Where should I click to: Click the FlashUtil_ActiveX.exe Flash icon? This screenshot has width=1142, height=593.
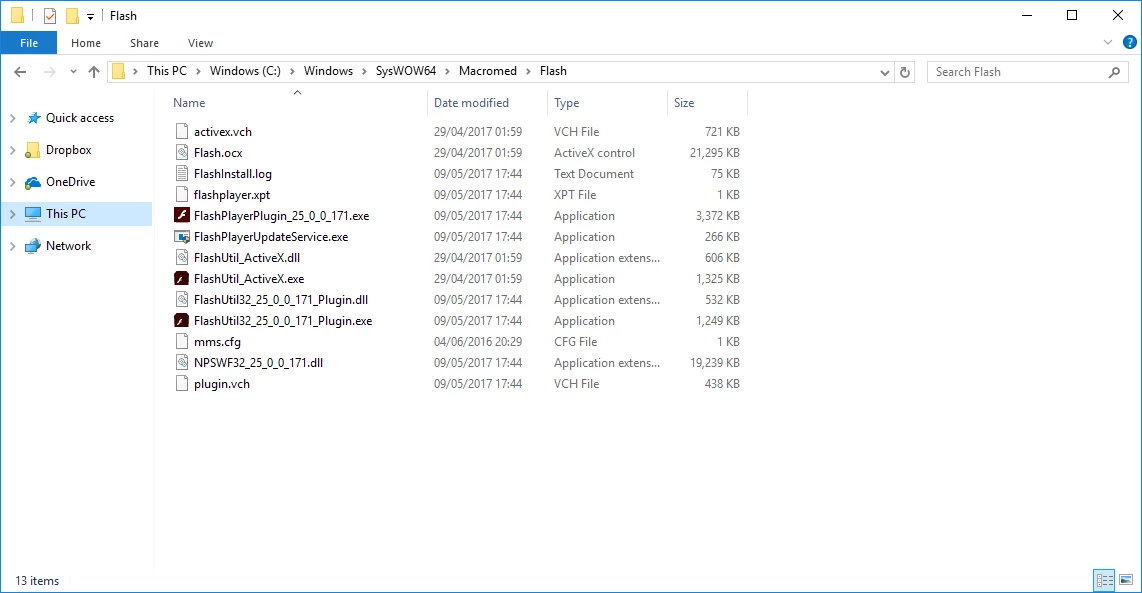pos(181,279)
